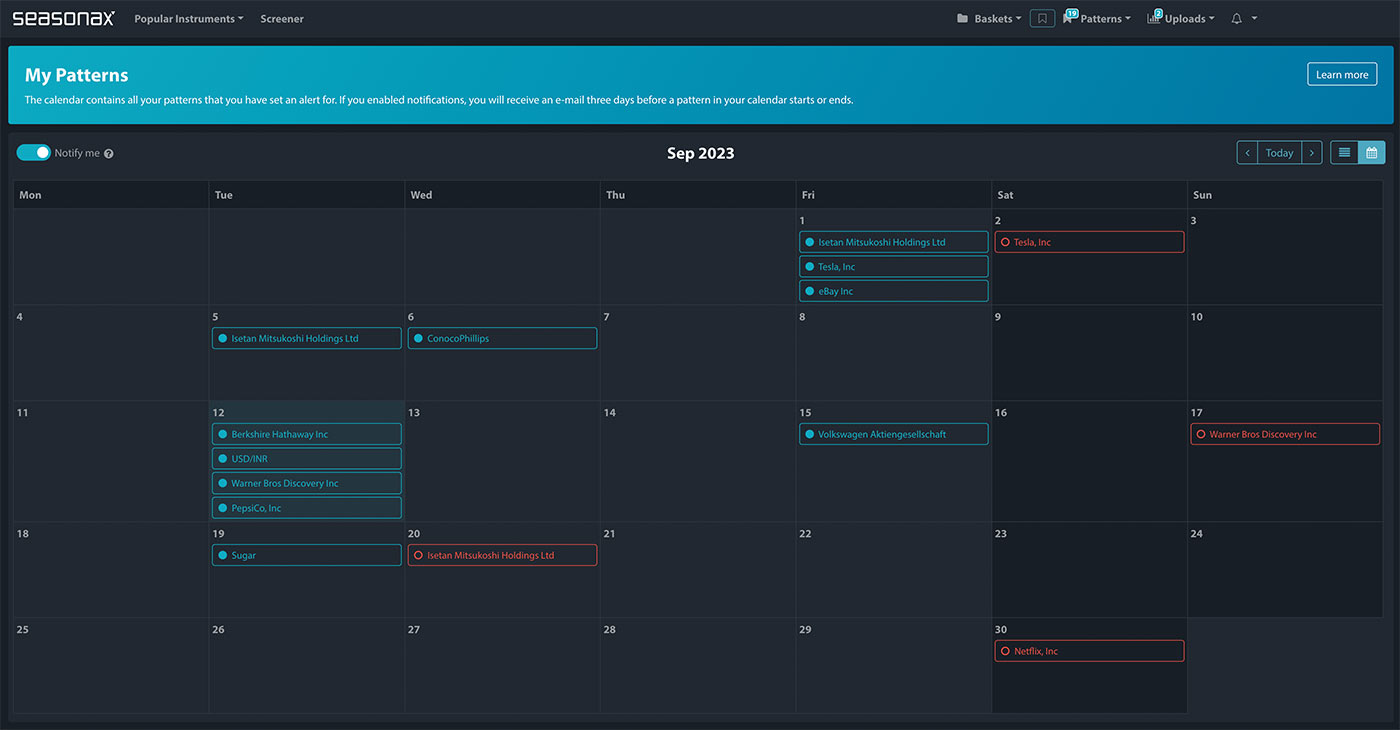
Task: Open the dropdown arrow beside the bell
Action: click(x=1254, y=19)
